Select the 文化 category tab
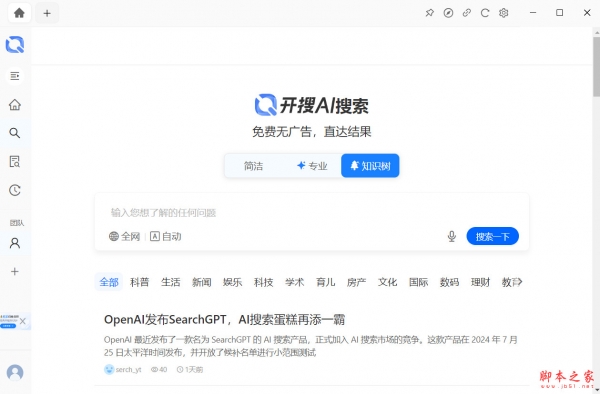 (387, 282)
